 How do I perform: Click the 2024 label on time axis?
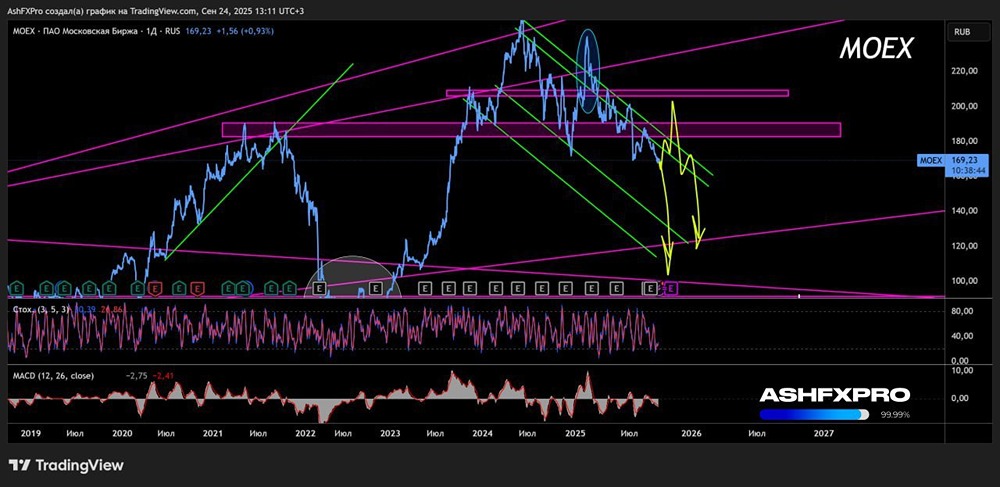[483, 435]
